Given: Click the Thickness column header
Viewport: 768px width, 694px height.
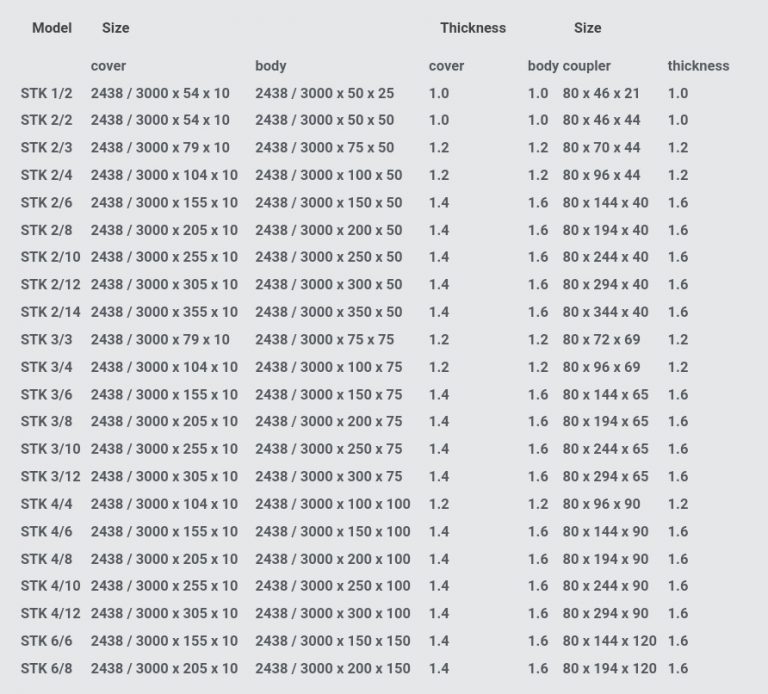Looking at the screenshot, I should [x=473, y=28].
